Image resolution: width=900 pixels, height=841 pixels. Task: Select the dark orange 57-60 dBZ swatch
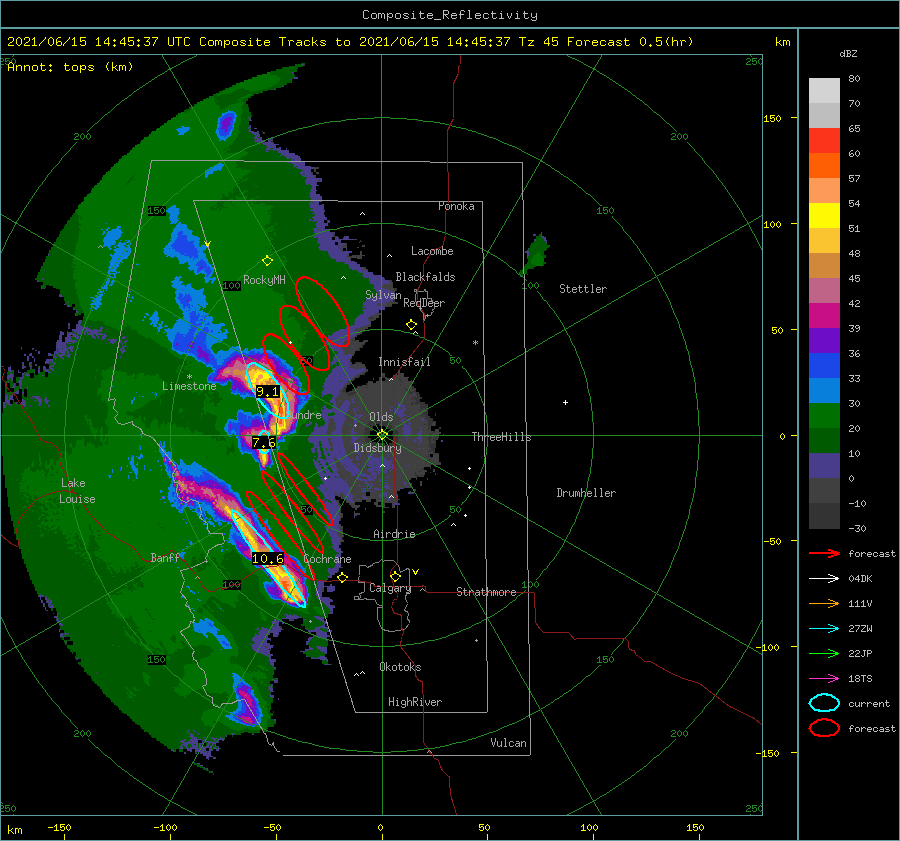[824, 165]
